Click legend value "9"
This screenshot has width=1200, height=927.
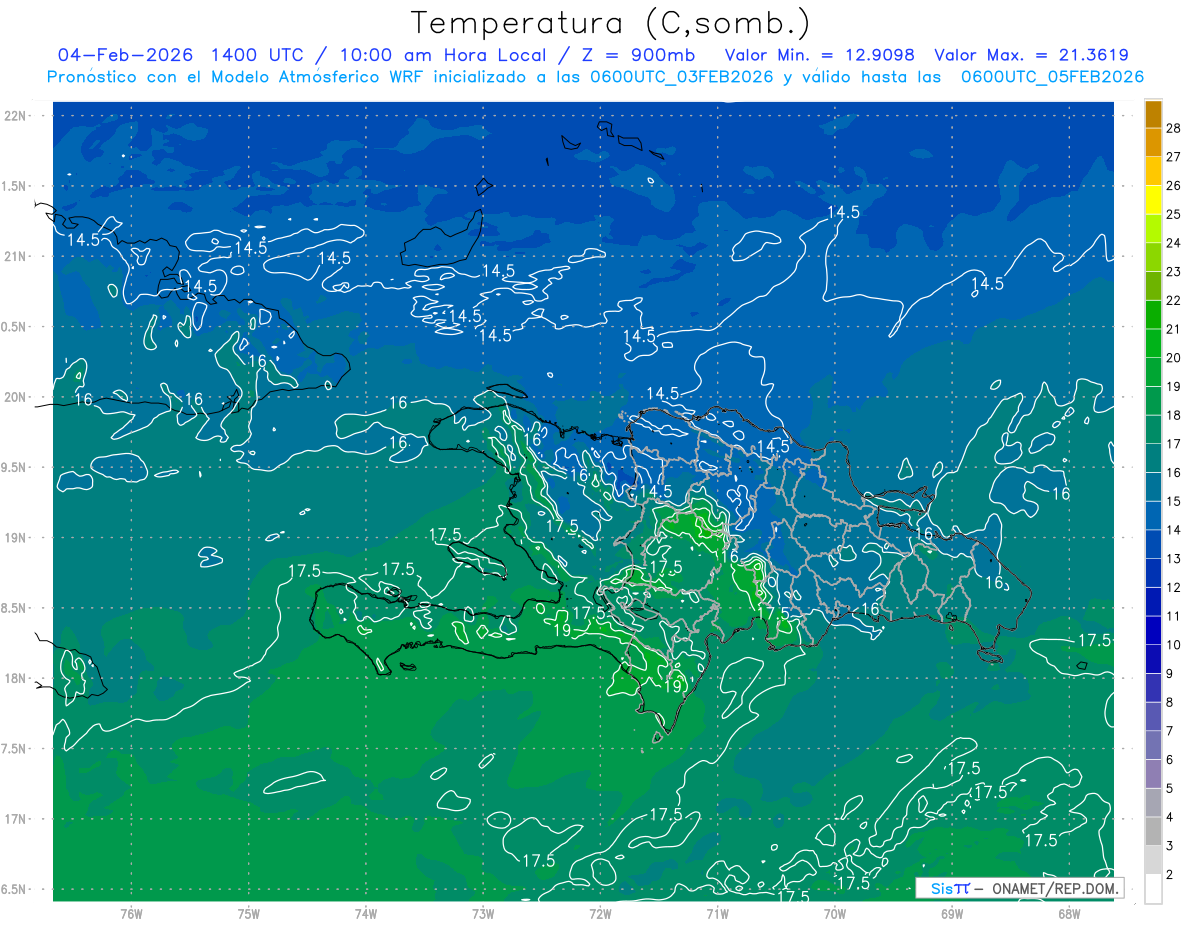[x=1170, y=673]
